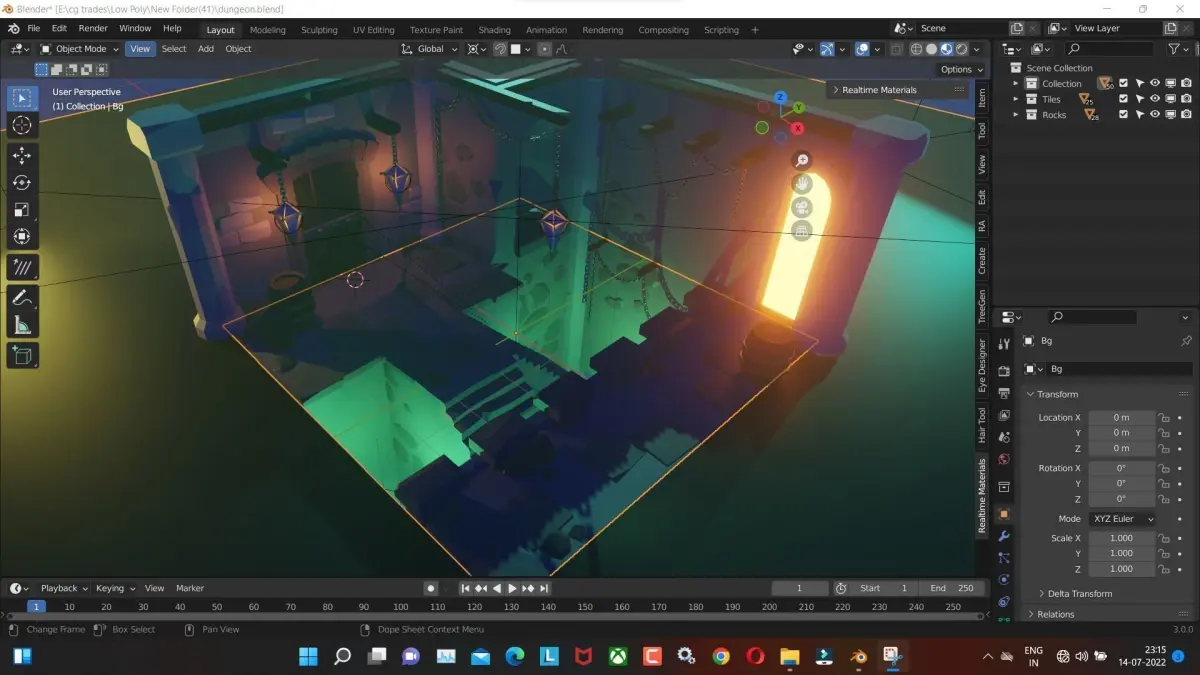1200x675 pixels.
Task: Open the Render properties tab icon
Action: 1004,370
